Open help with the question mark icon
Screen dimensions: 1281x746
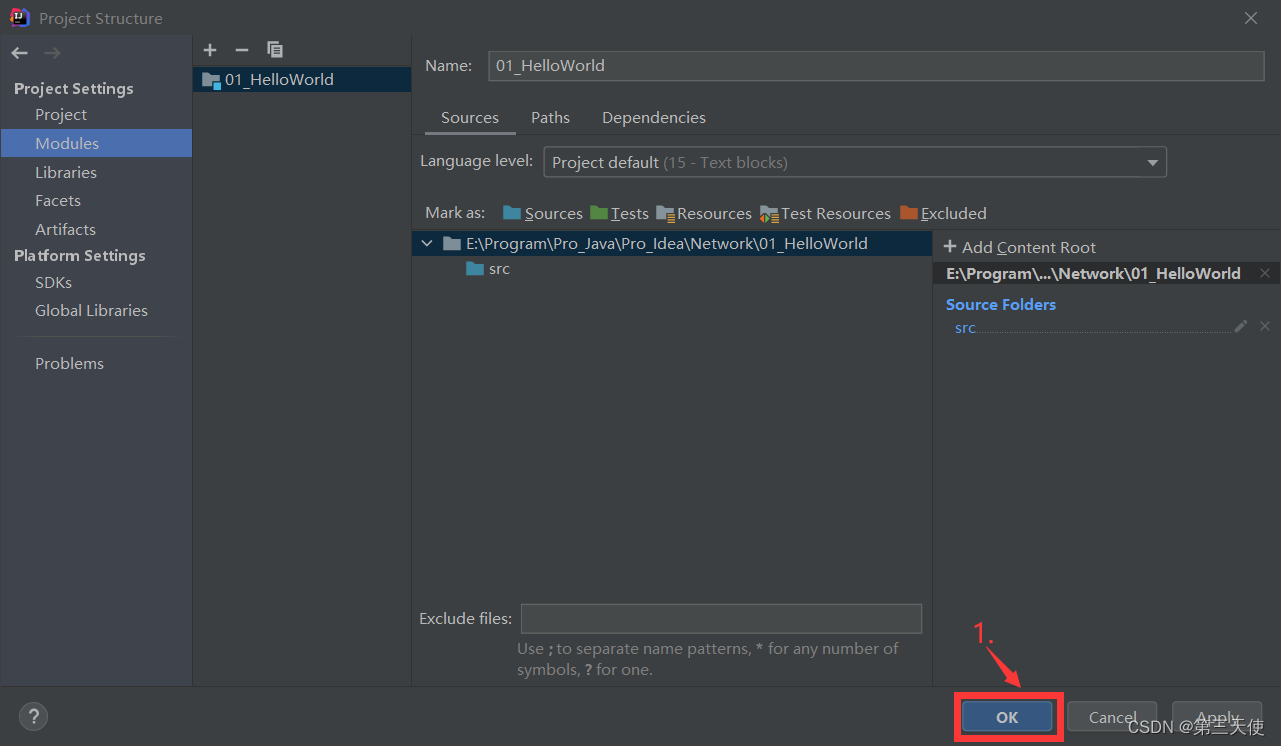(x=33, y=716)
